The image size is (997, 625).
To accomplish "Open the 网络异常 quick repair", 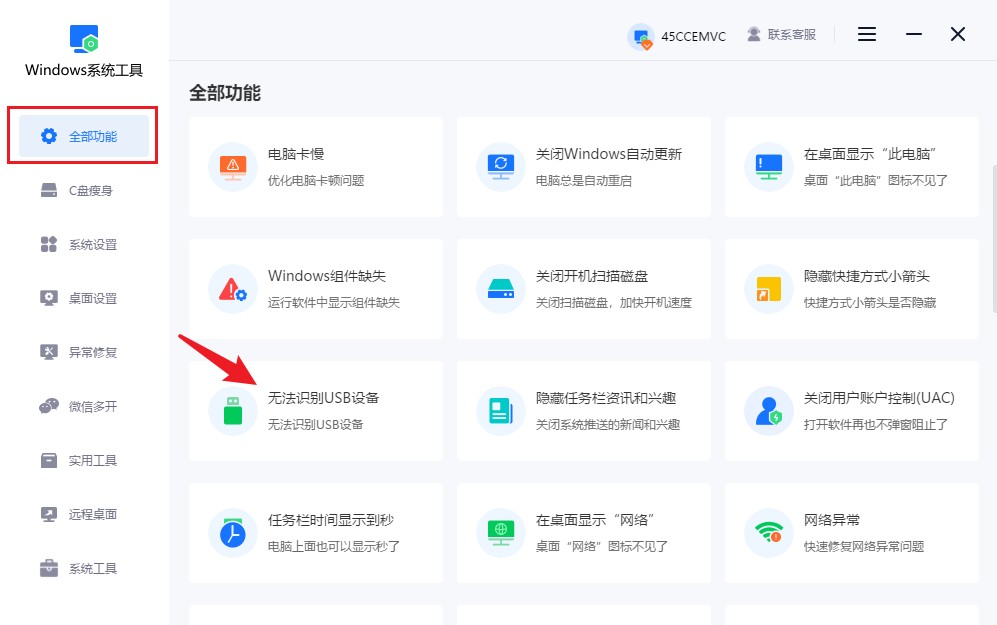I will point(852,532).
